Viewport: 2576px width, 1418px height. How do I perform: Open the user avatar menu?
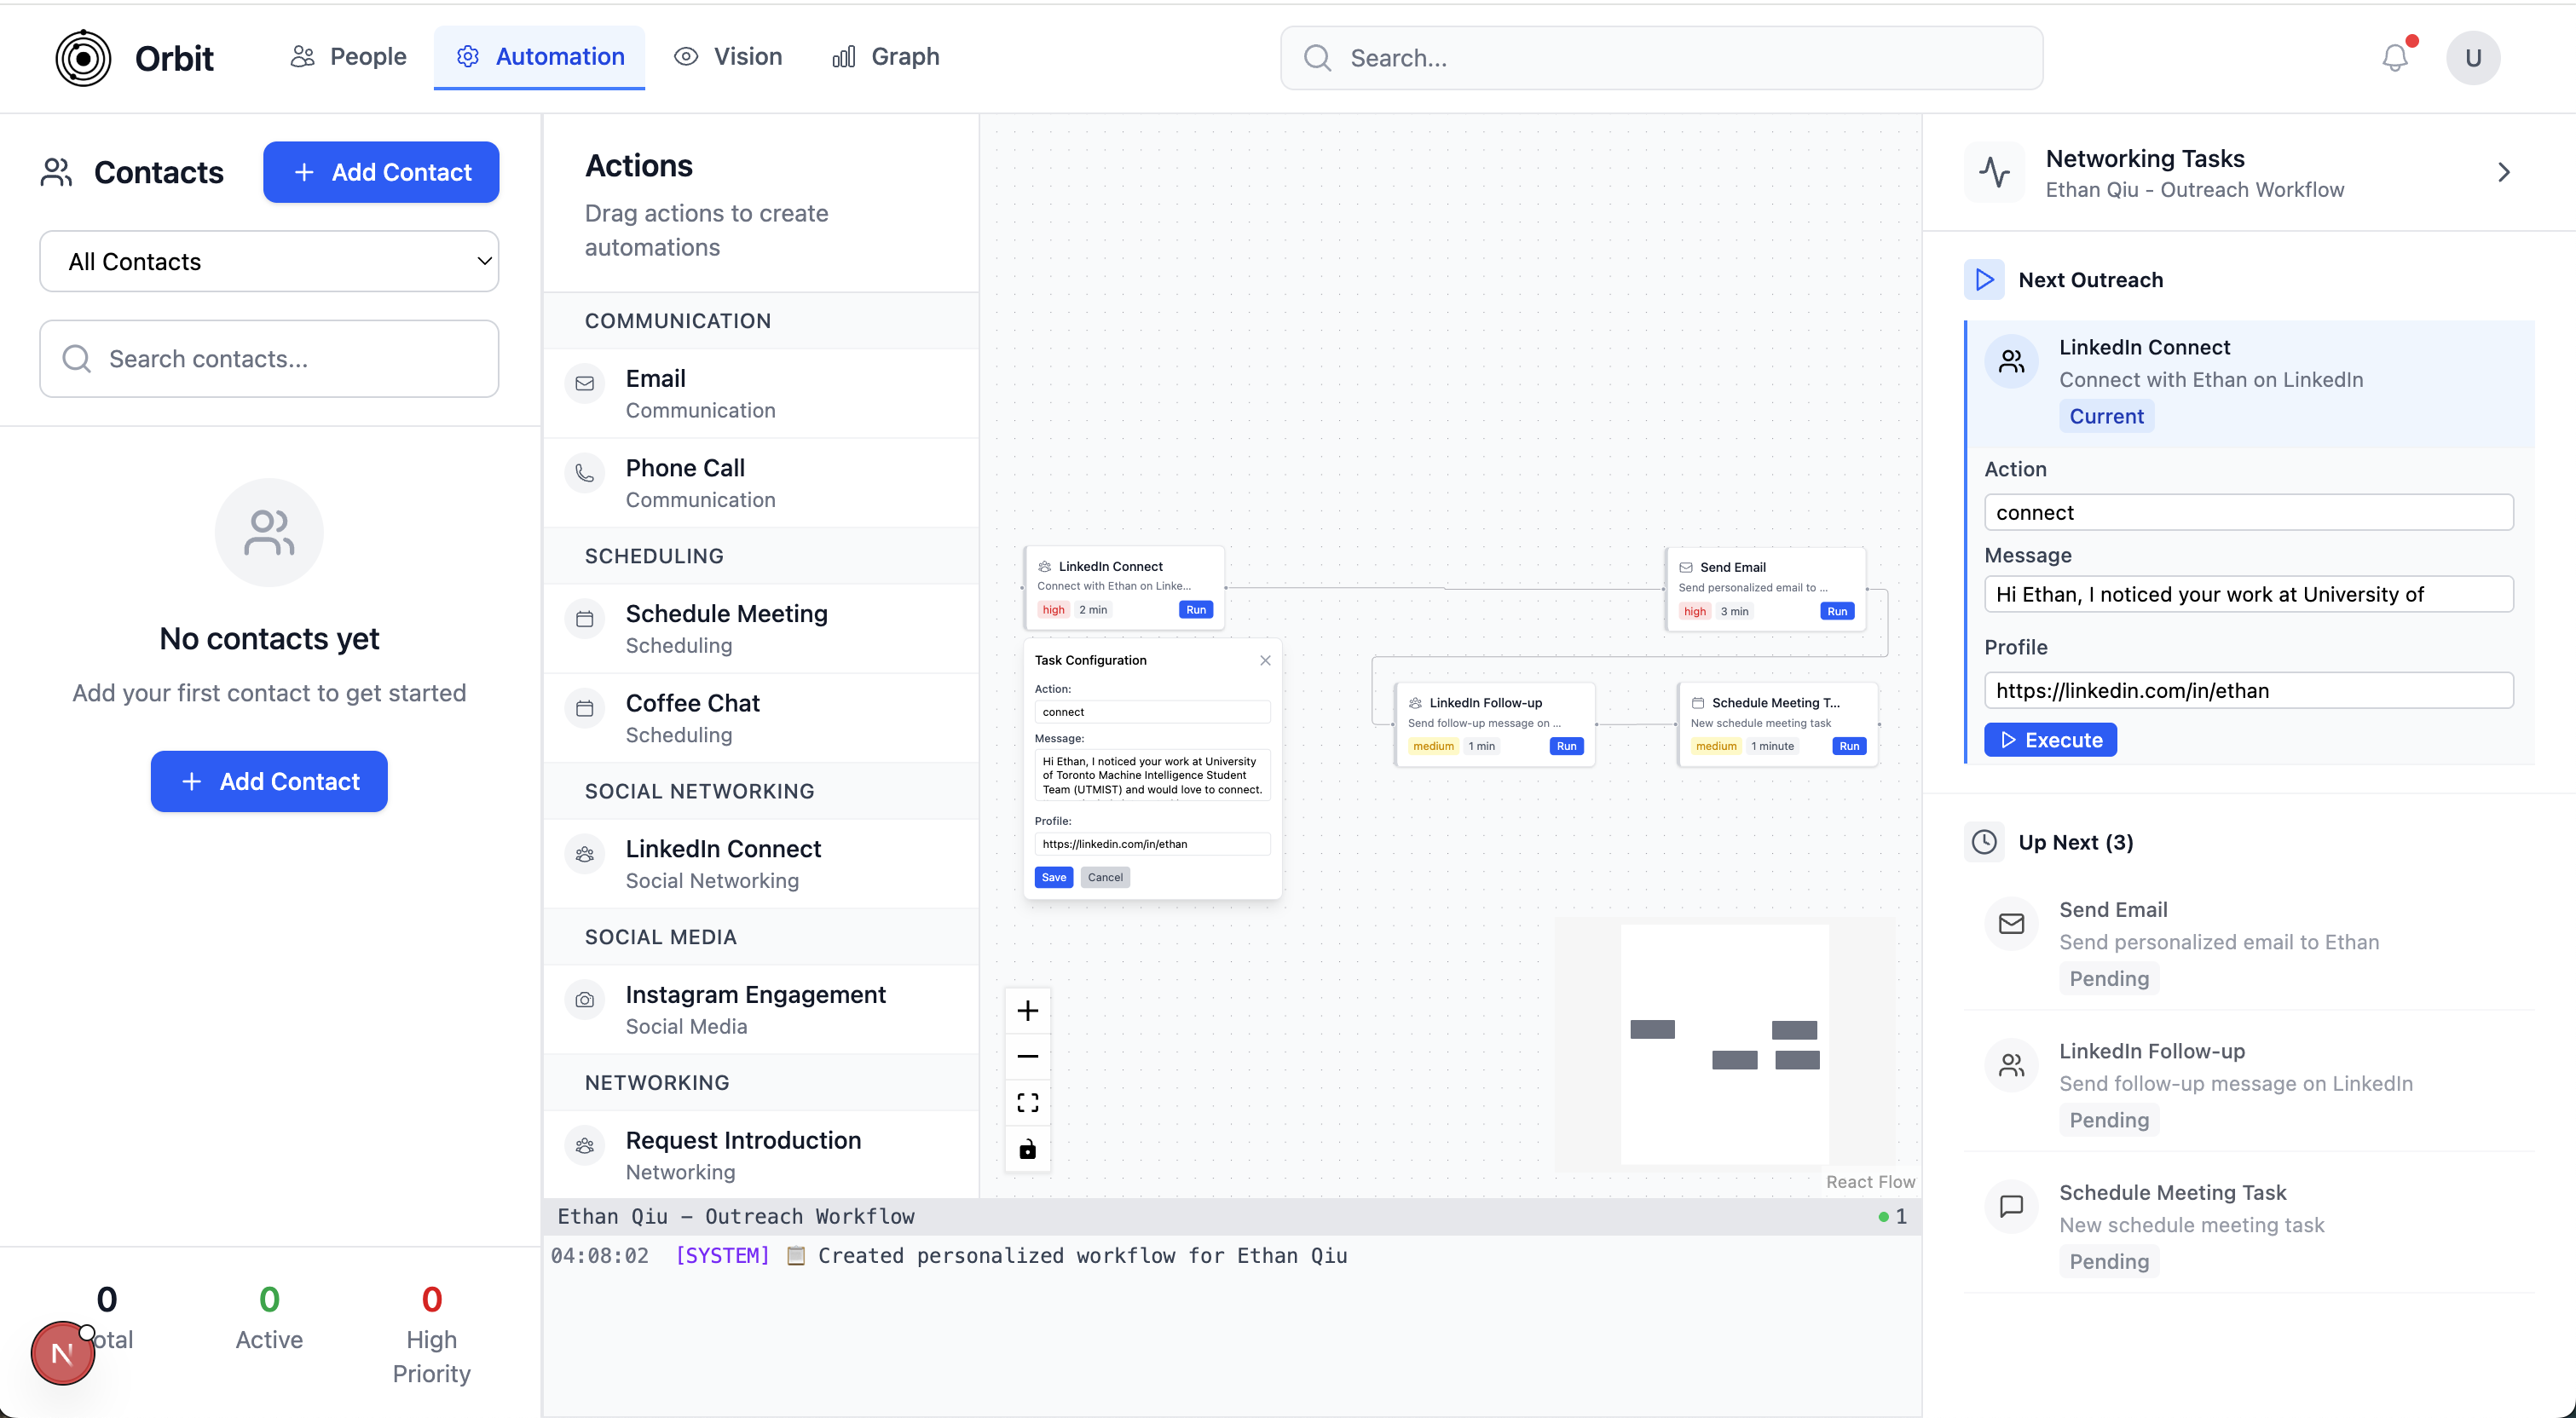[2472, 58]
